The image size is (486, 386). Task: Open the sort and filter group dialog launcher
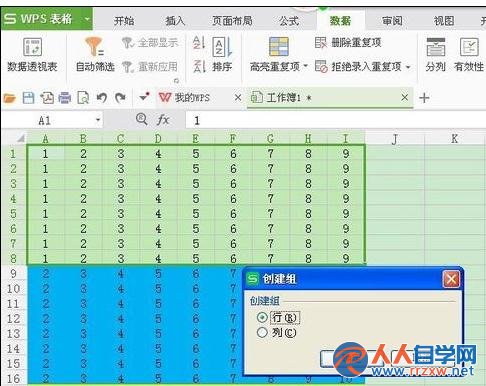(x=176, y=81)
